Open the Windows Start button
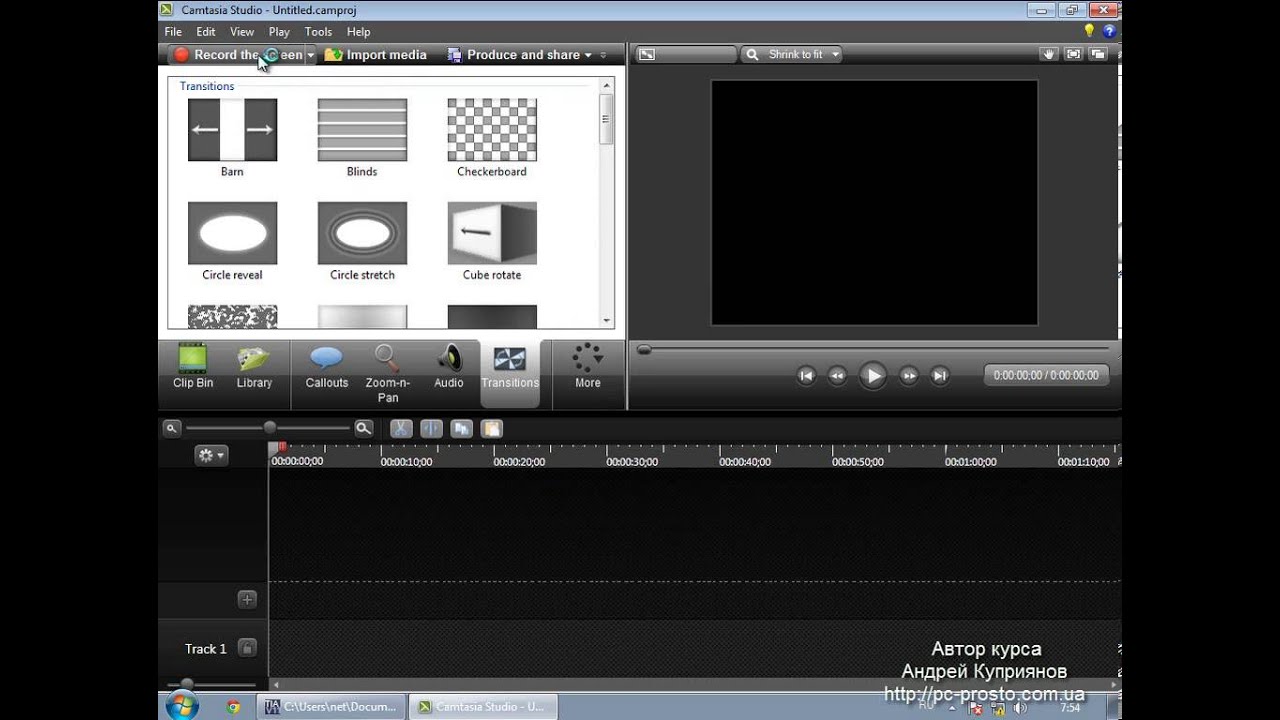 [181, 706]
